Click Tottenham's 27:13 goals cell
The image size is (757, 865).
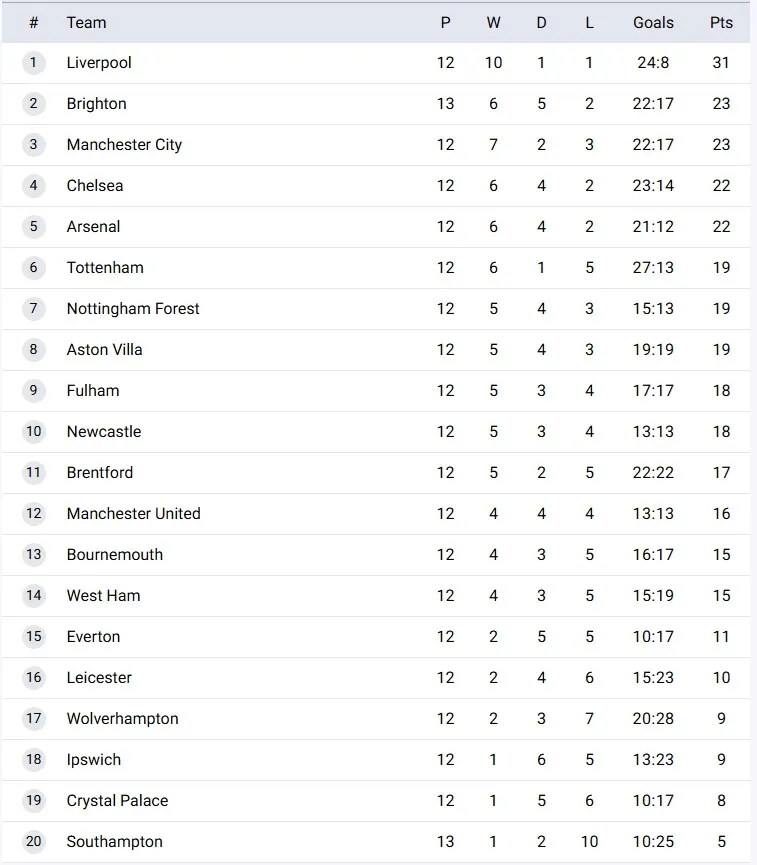(x=653, y=268)
